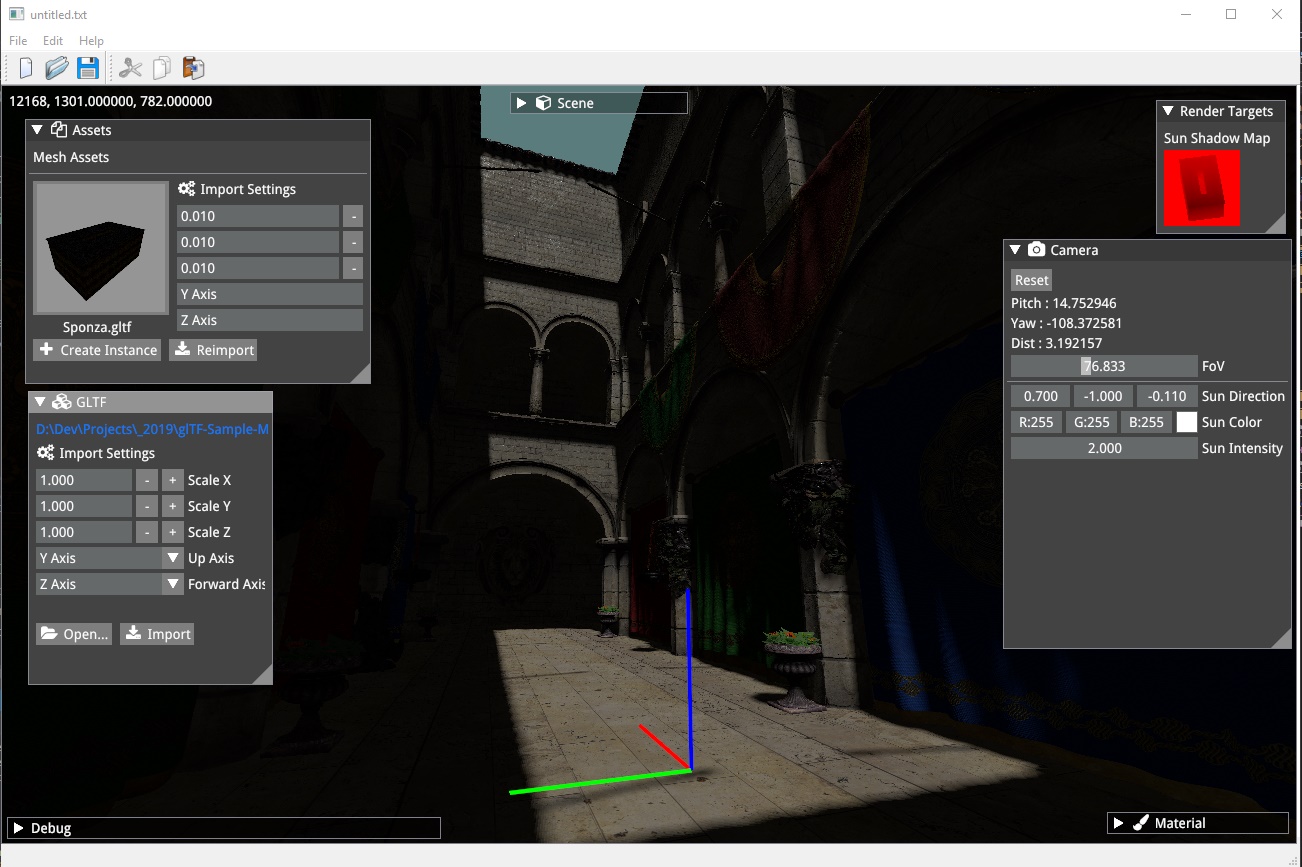Image resolution: width=1302 pixels, height=867 pixels.
Task: Click the Copy toolbar icon
Action: pyautogui.click(x=161, y=68)
